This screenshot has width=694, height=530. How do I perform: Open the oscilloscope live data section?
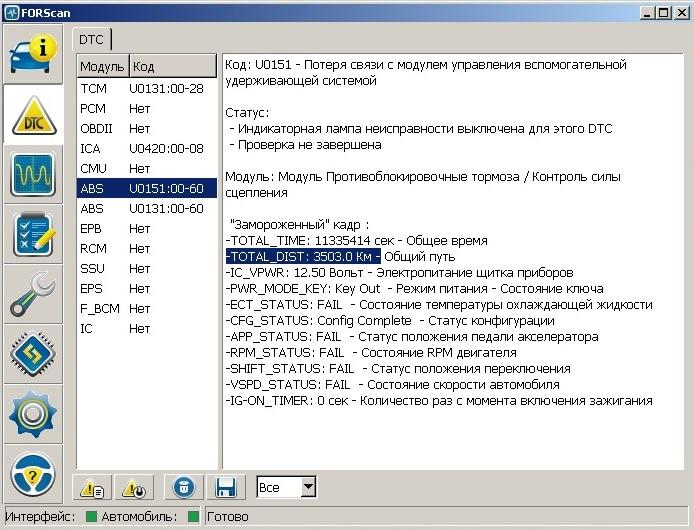(33, 174)
